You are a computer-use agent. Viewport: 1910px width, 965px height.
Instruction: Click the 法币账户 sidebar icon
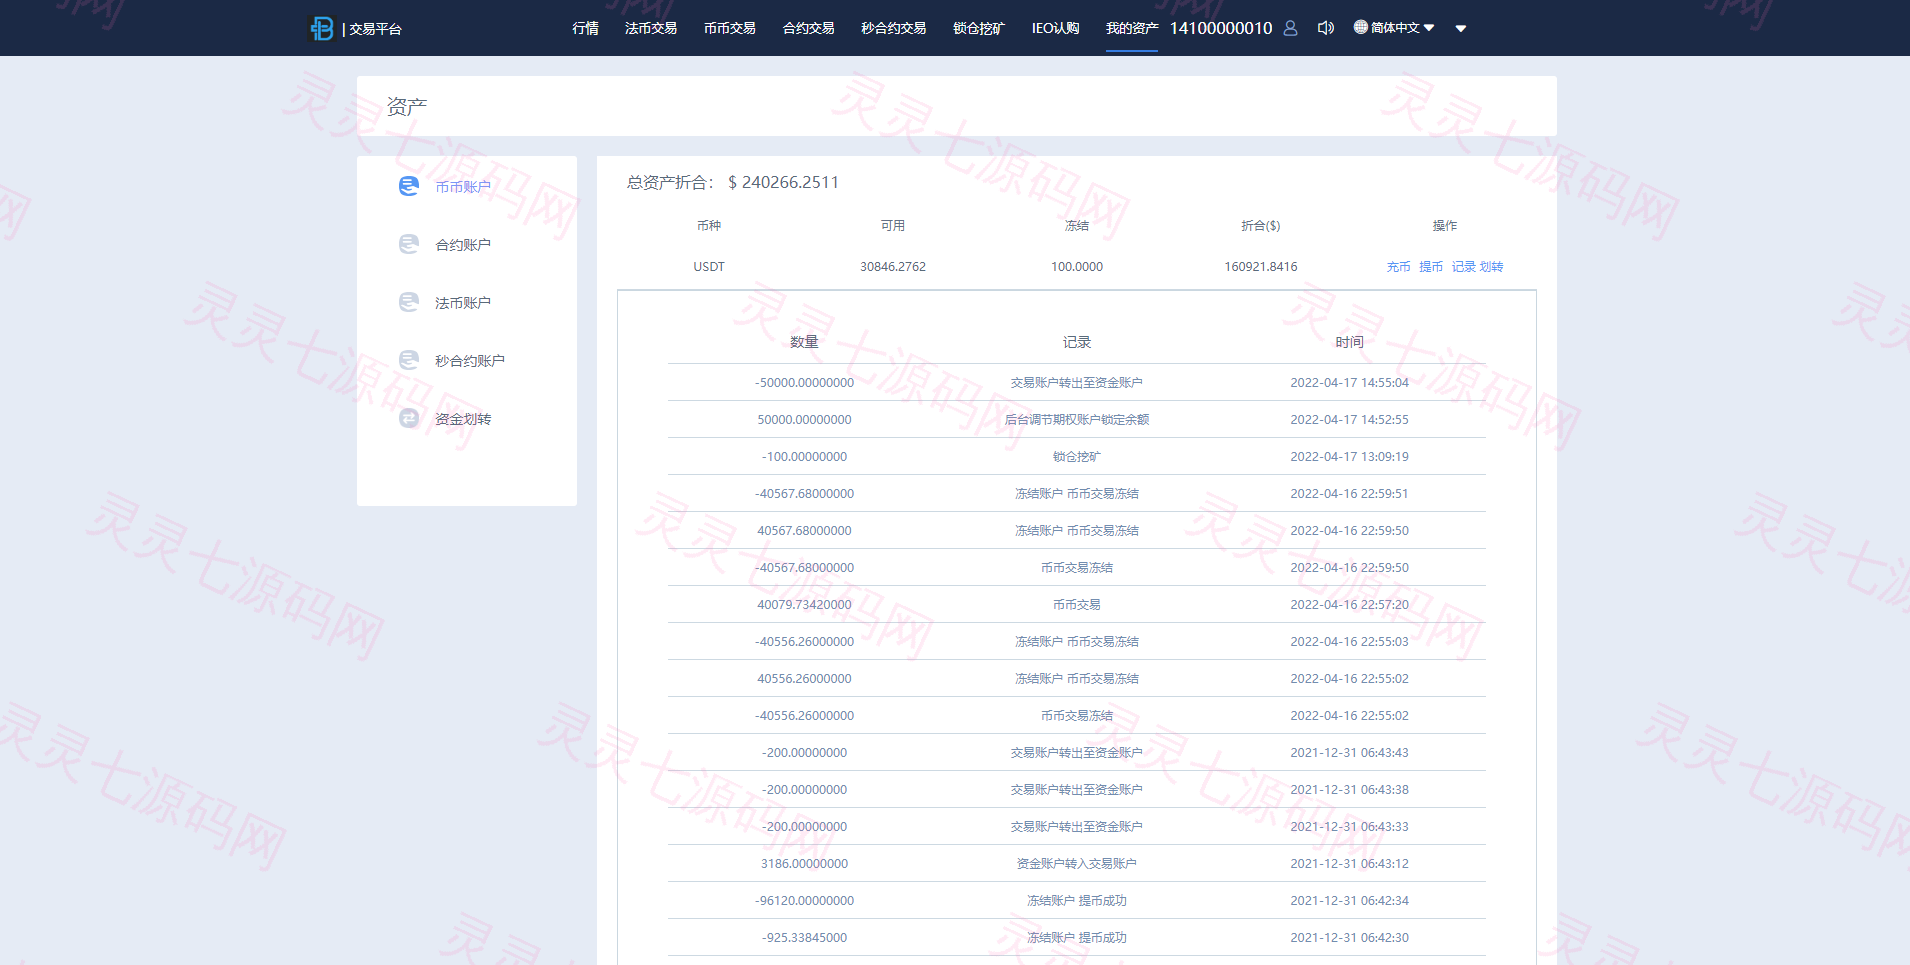click(x=409, y=302)
